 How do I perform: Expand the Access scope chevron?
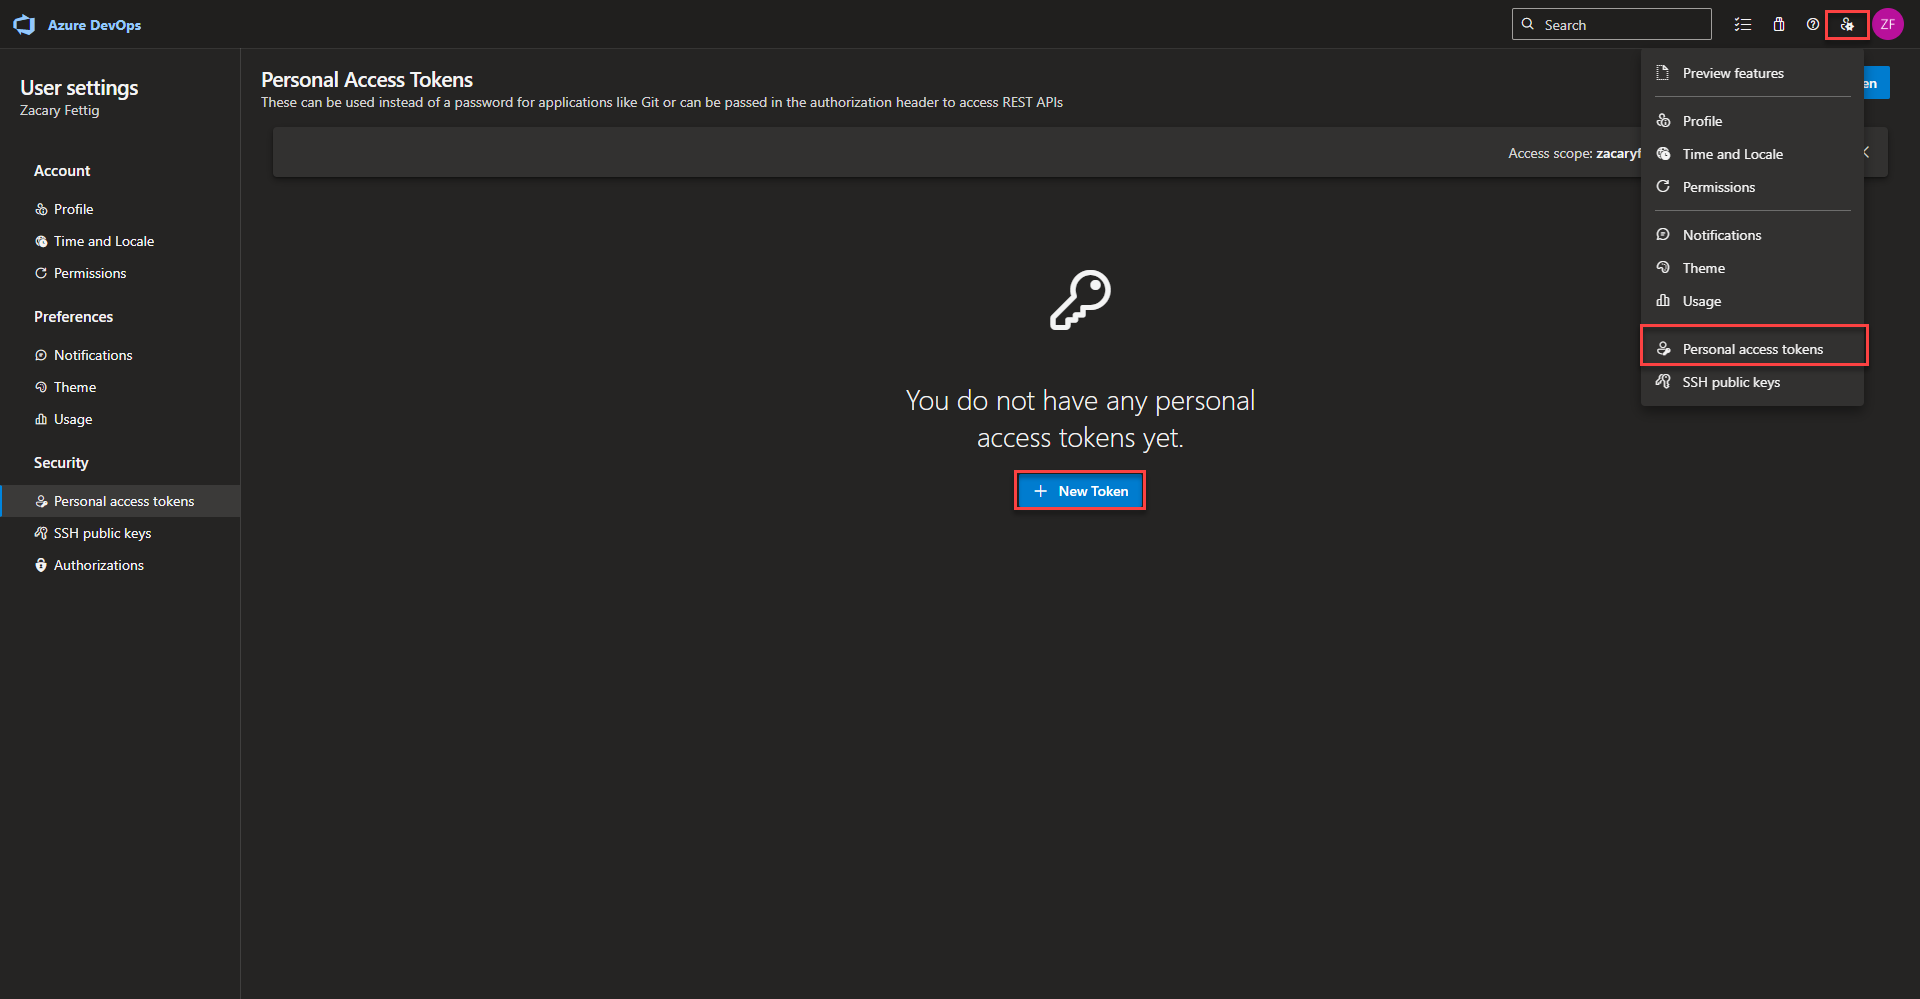1867,152
